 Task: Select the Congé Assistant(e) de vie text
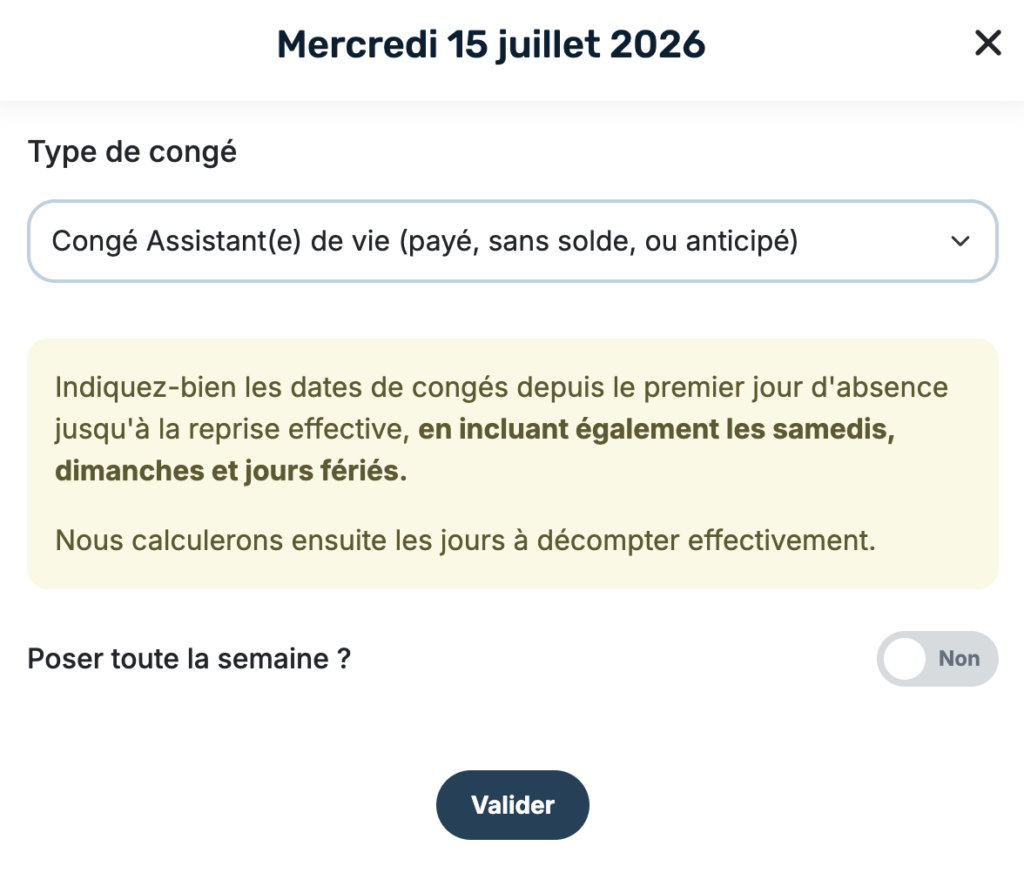pyautogui.click(x=221, y=241)
